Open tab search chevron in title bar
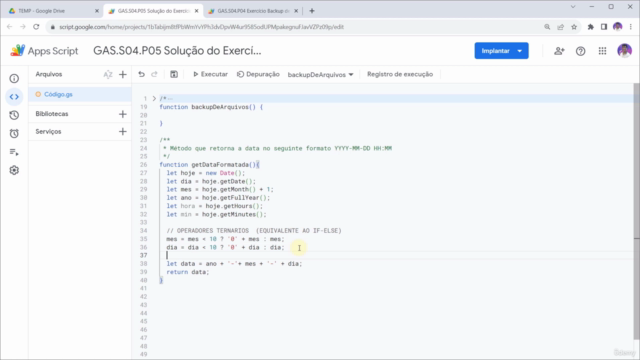 (x=573, y=7)
